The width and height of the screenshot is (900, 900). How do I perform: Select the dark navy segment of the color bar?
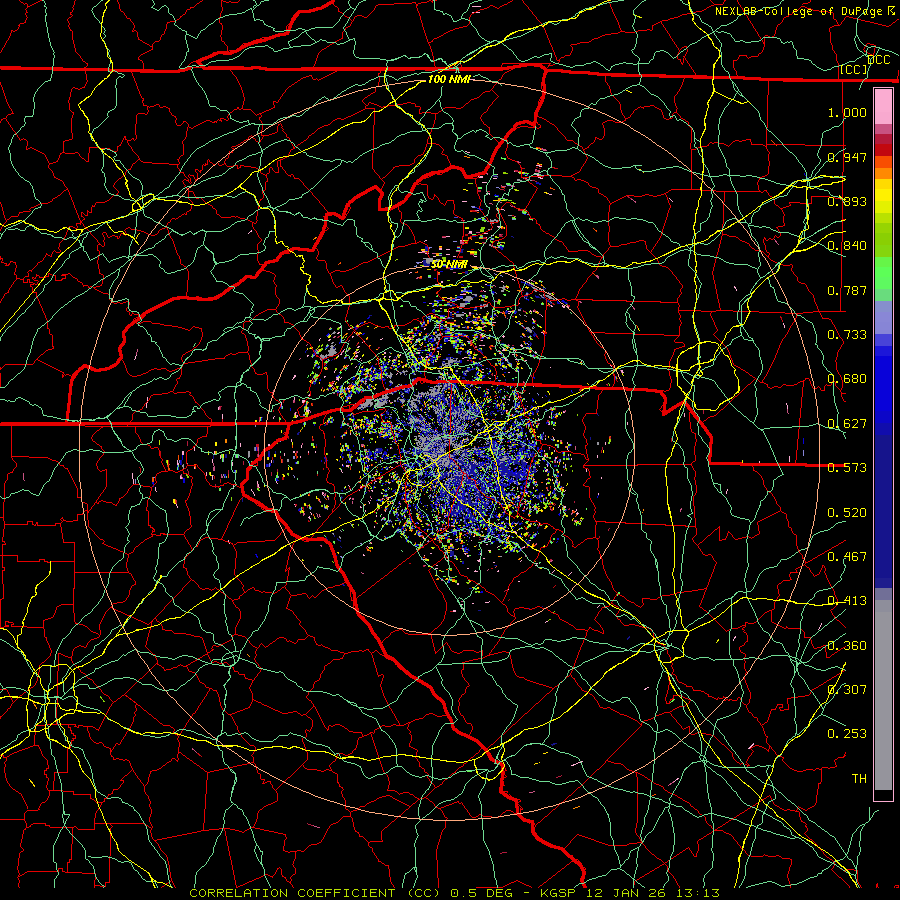pos(883,511)
